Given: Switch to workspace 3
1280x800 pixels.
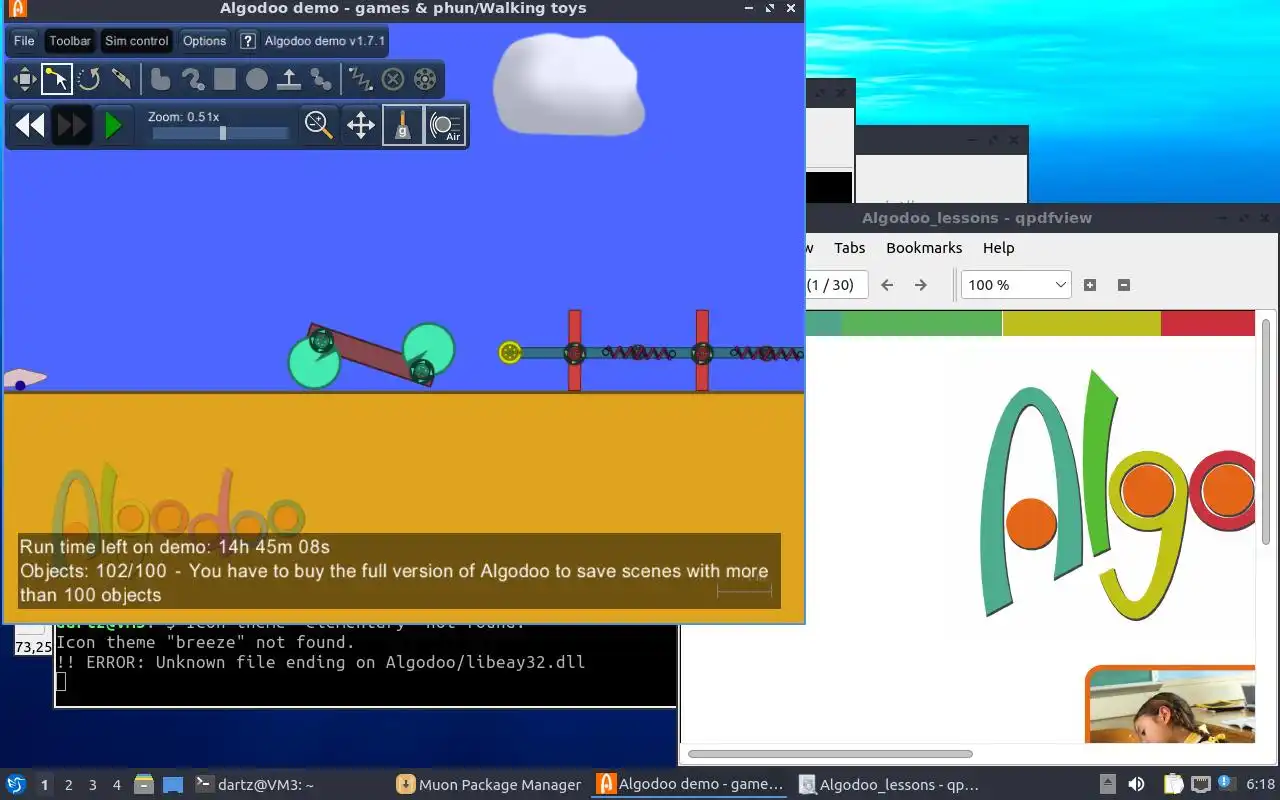Looking at the screenshot, I should (93, 785).
